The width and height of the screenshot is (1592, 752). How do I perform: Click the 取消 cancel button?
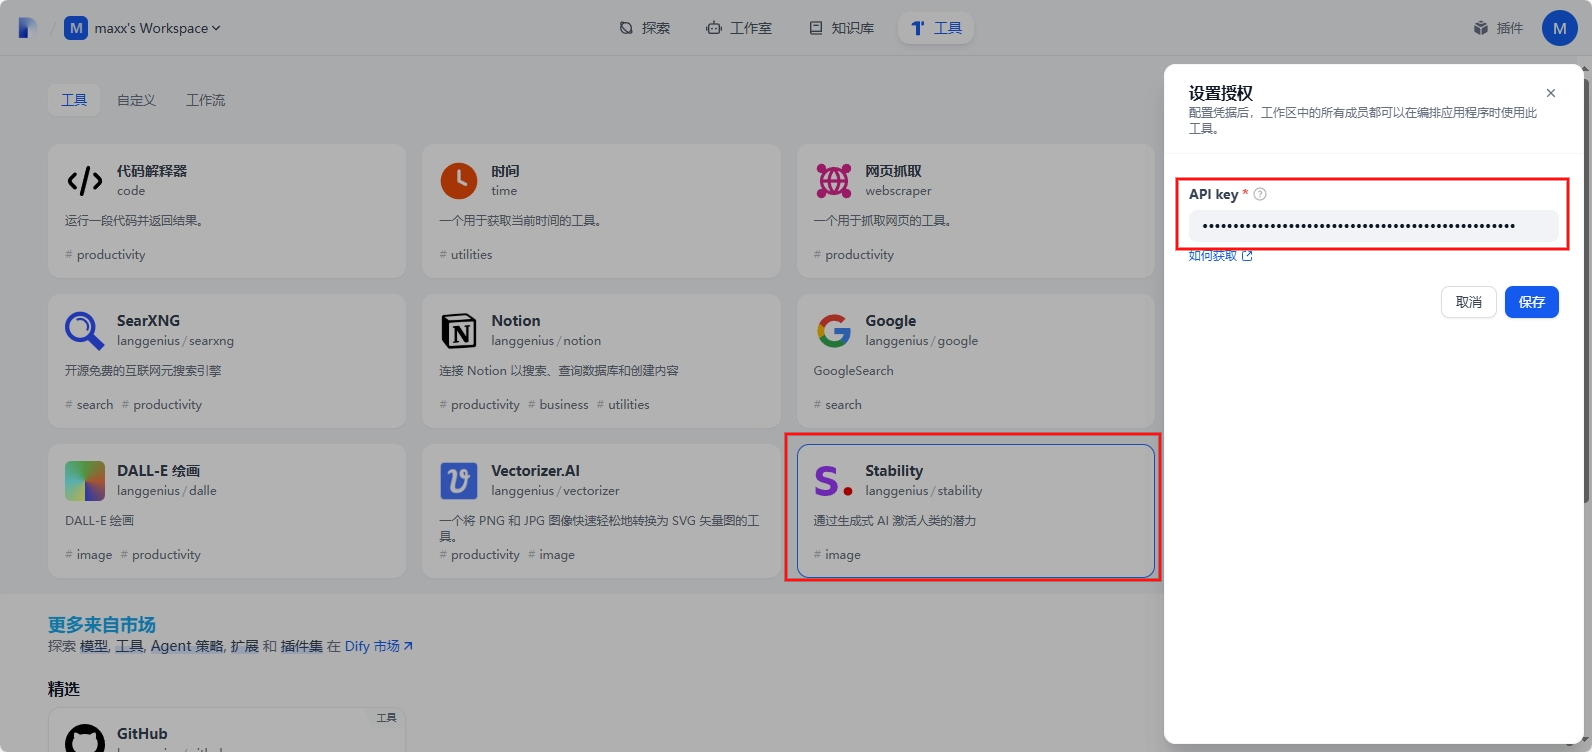point(1468,302)
